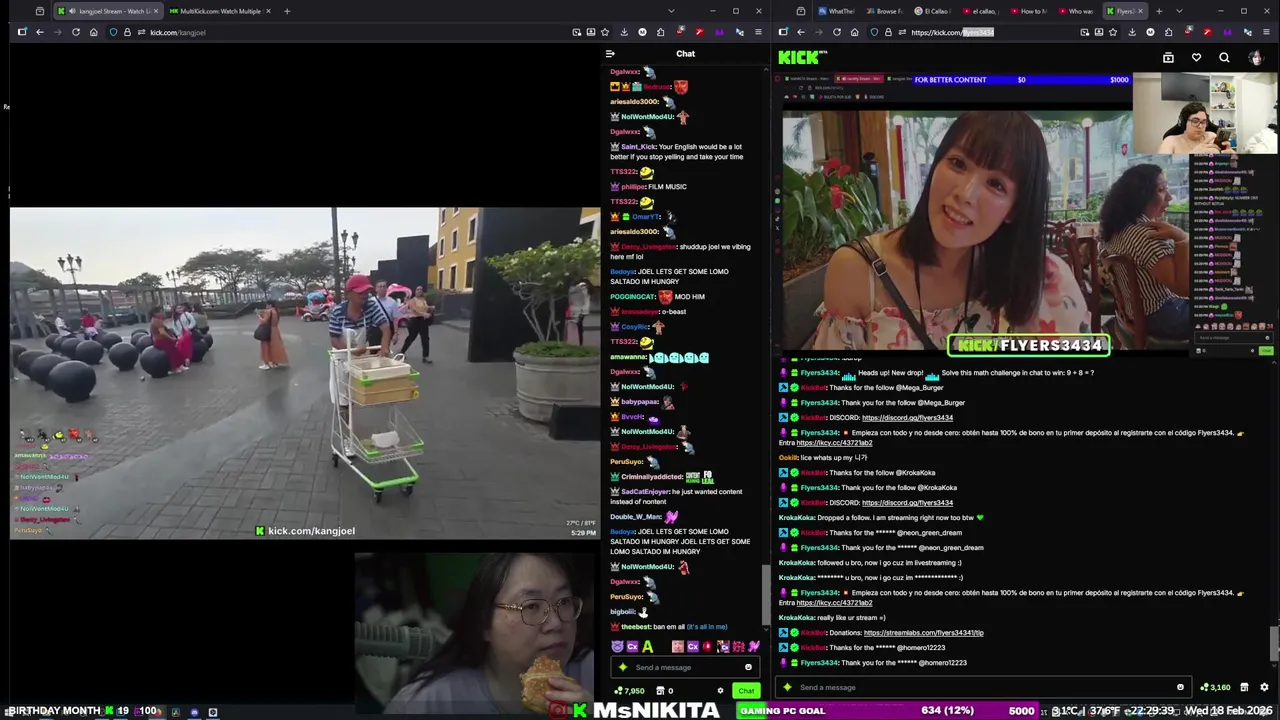Open the right browser's hamburger application menu
Image resolution: width=1280 pixels, height=720 pixels.
click(x=1264, y=32)
